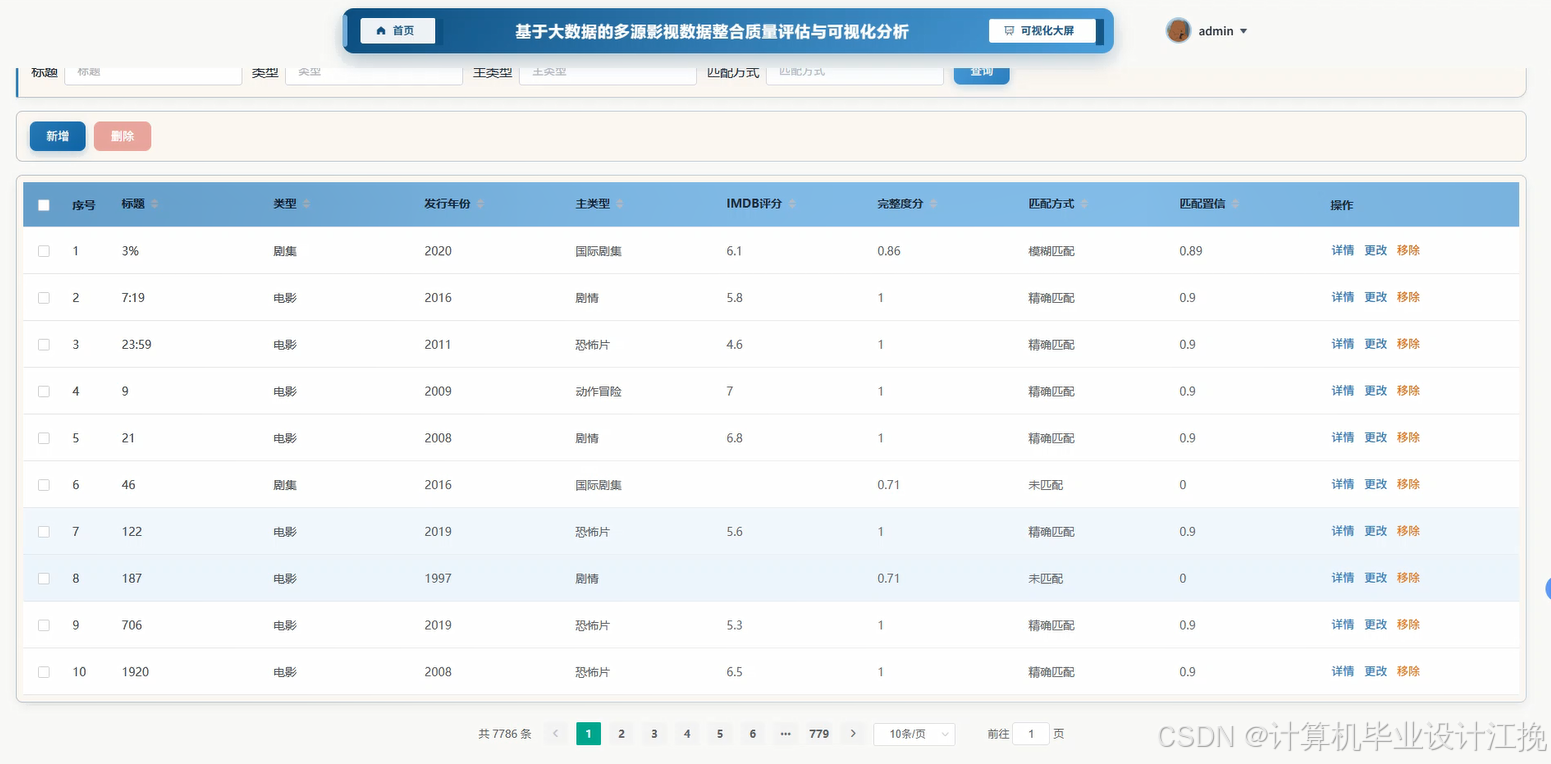1551x764 pixels.
Task: Go to the next page arrow
Action: click(x=852, y=734)
